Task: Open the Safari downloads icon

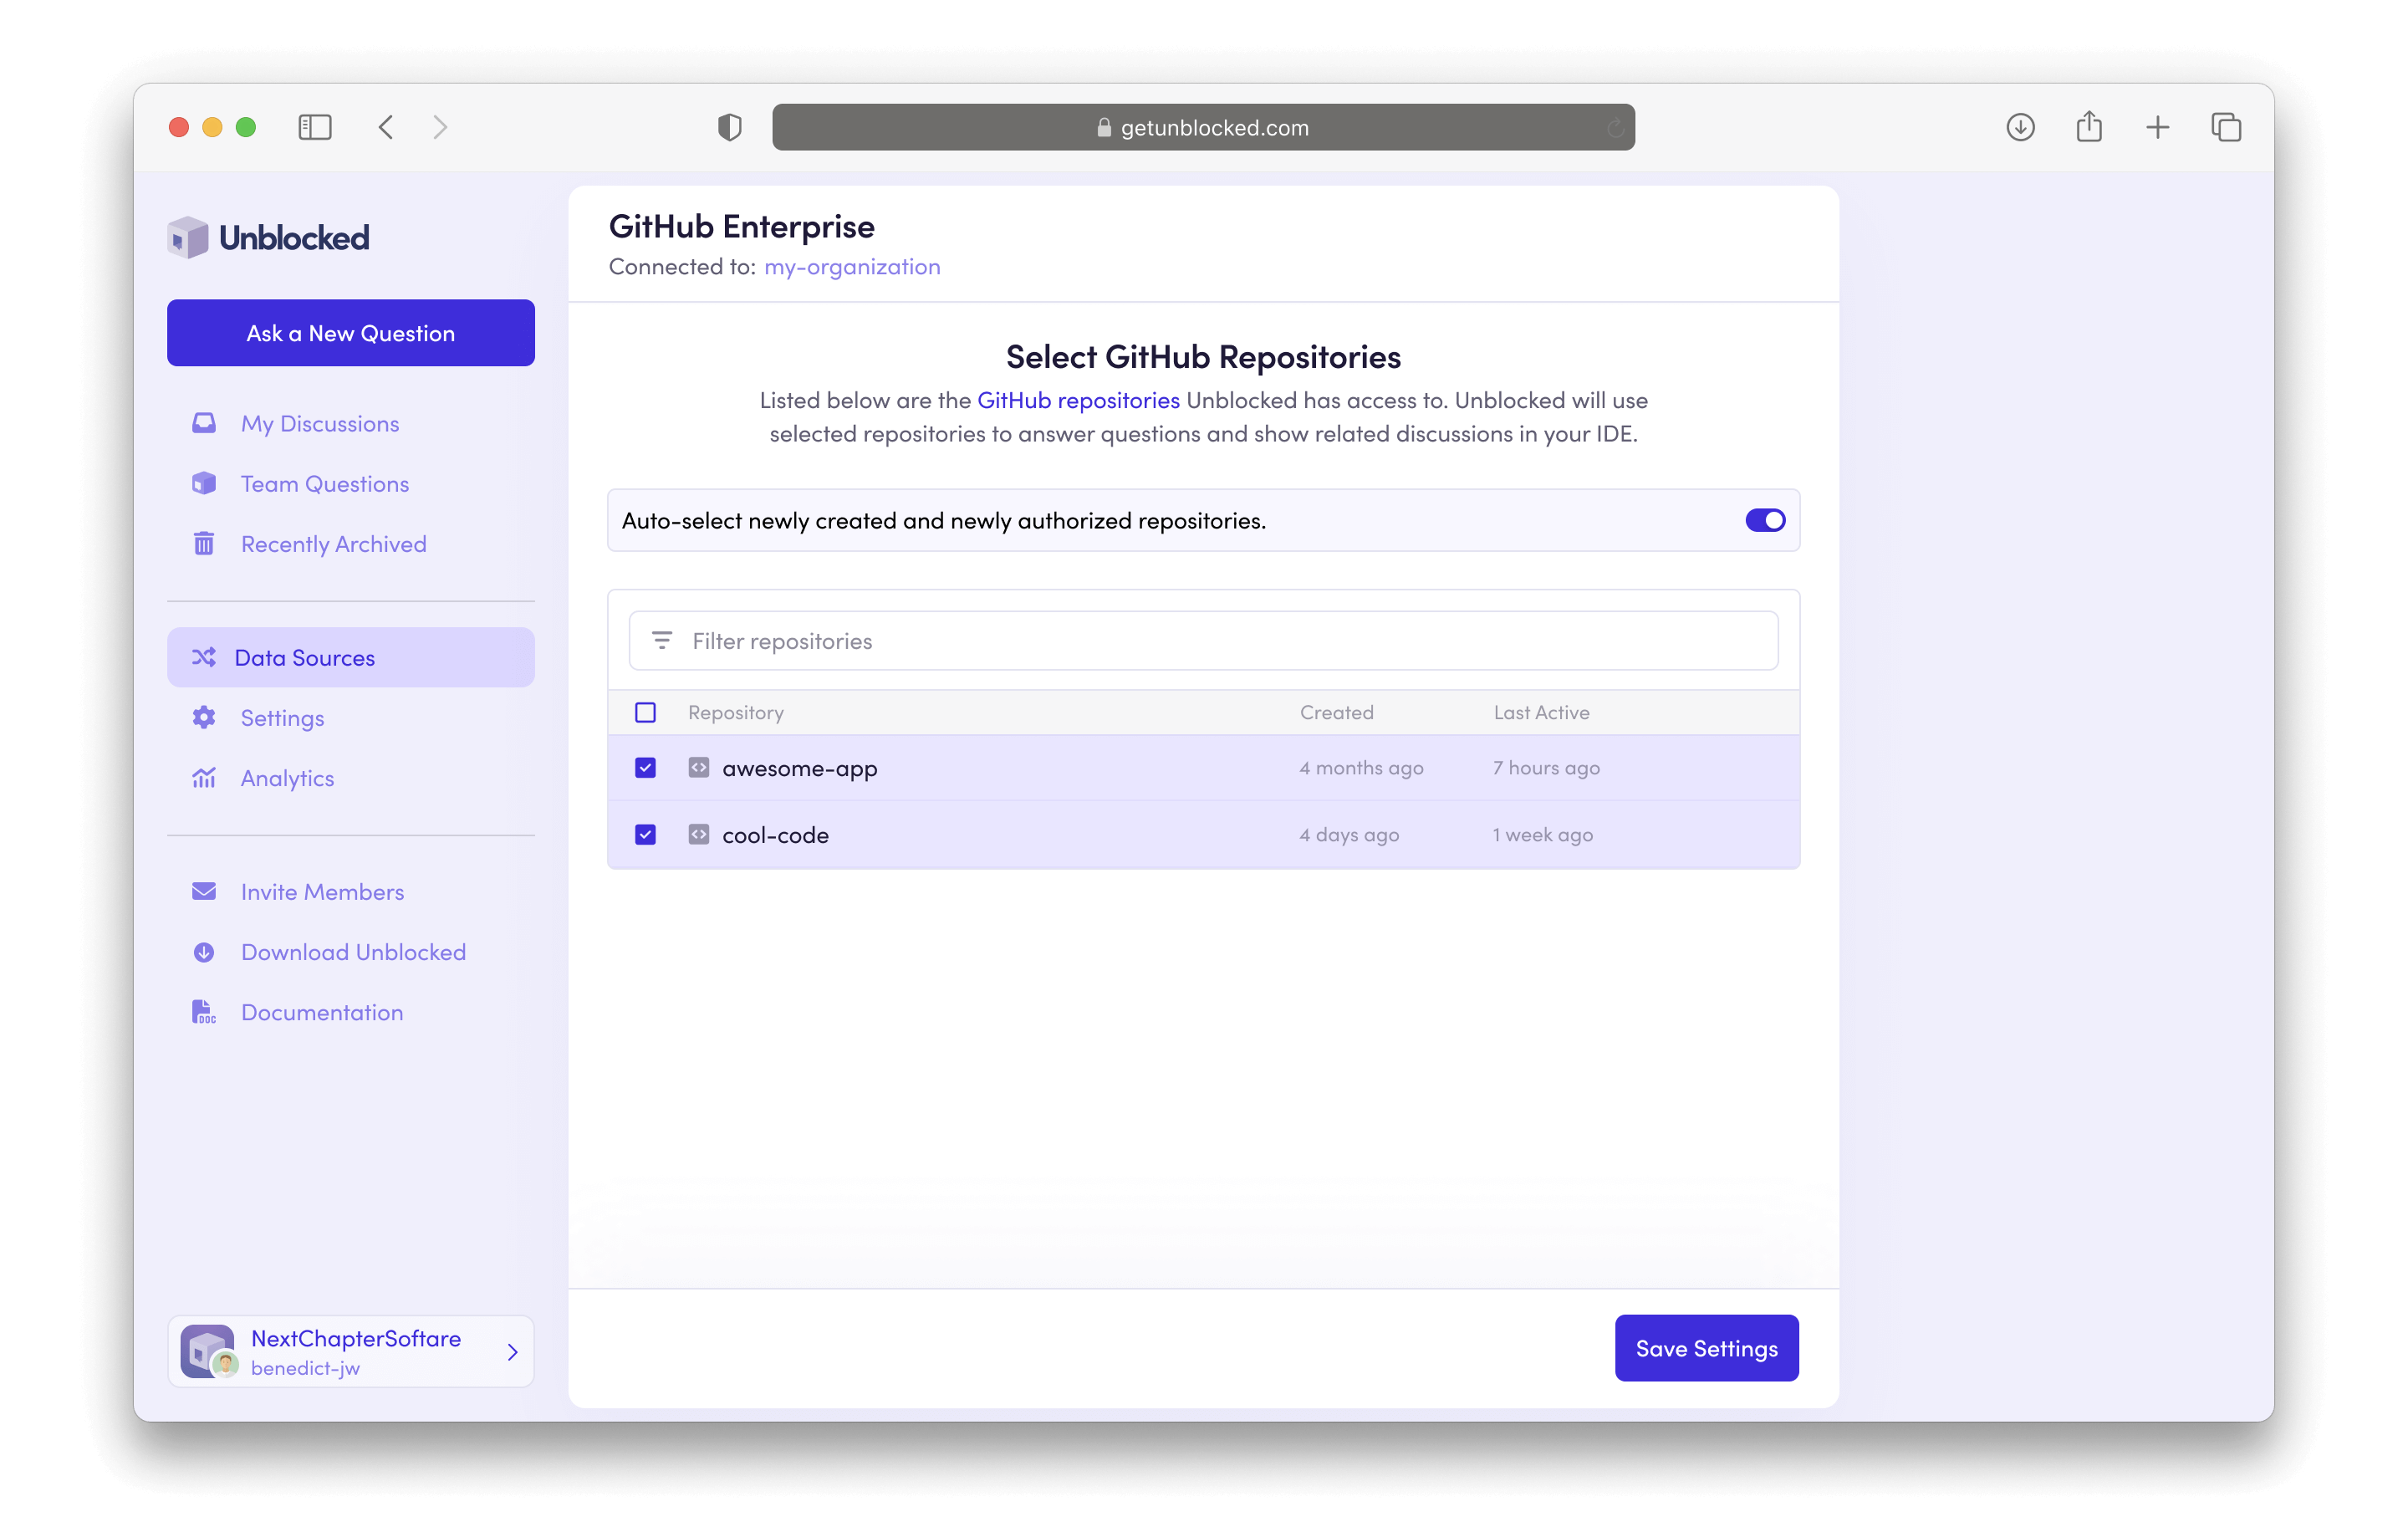Action: point(2020,127)
